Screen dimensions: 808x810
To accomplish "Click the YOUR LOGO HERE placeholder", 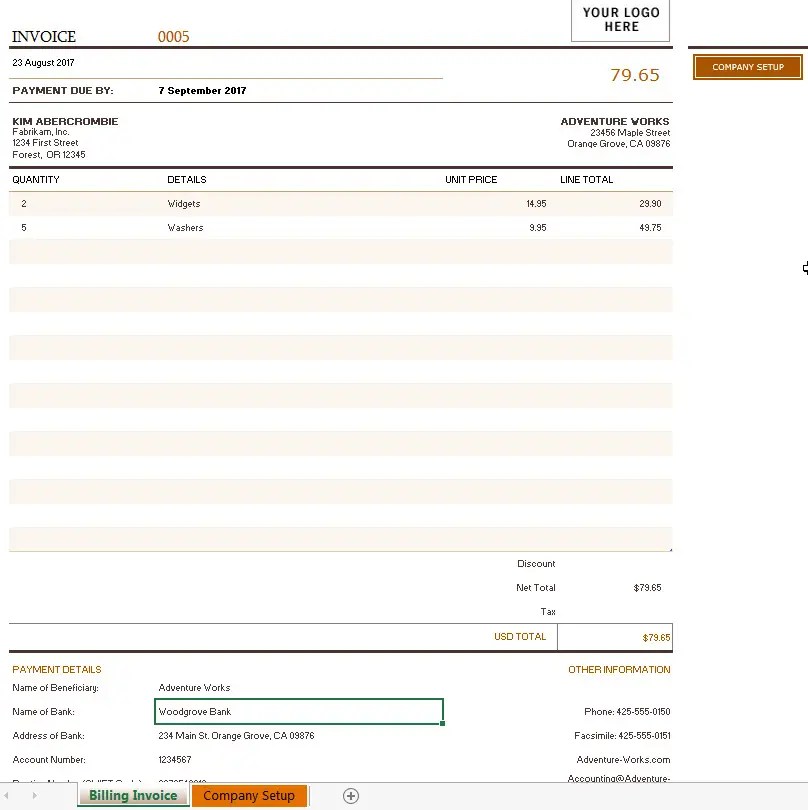I will tap(620, 20).
